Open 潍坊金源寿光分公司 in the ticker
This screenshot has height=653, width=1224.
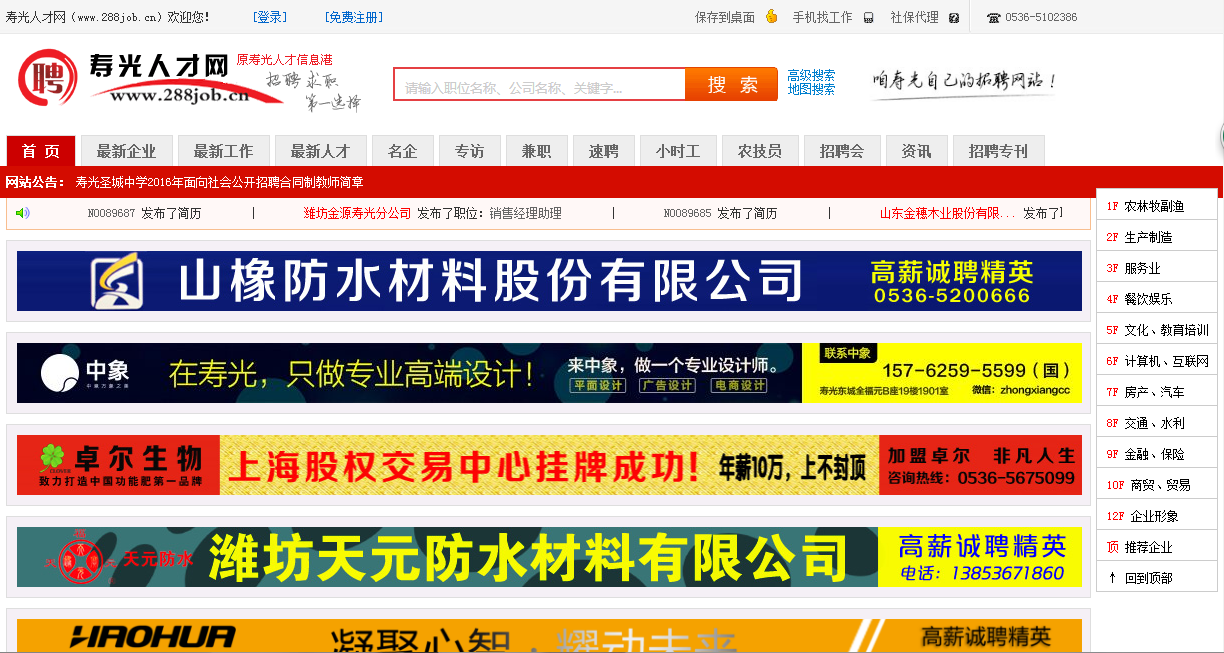(x=358, y=213)
